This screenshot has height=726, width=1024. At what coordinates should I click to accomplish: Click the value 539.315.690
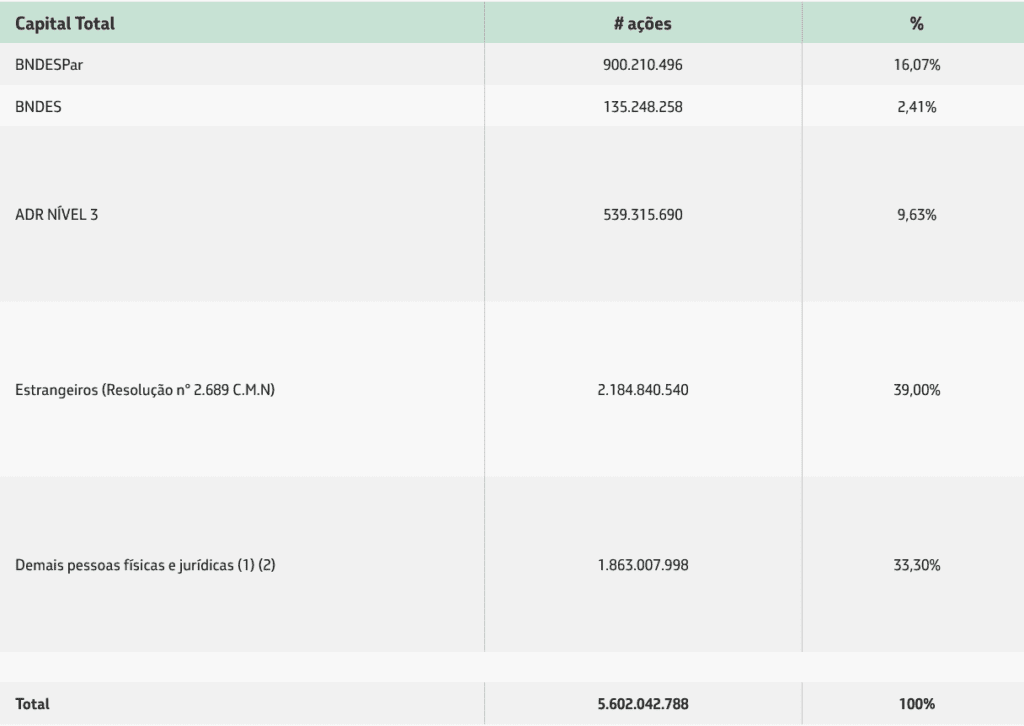643,214
